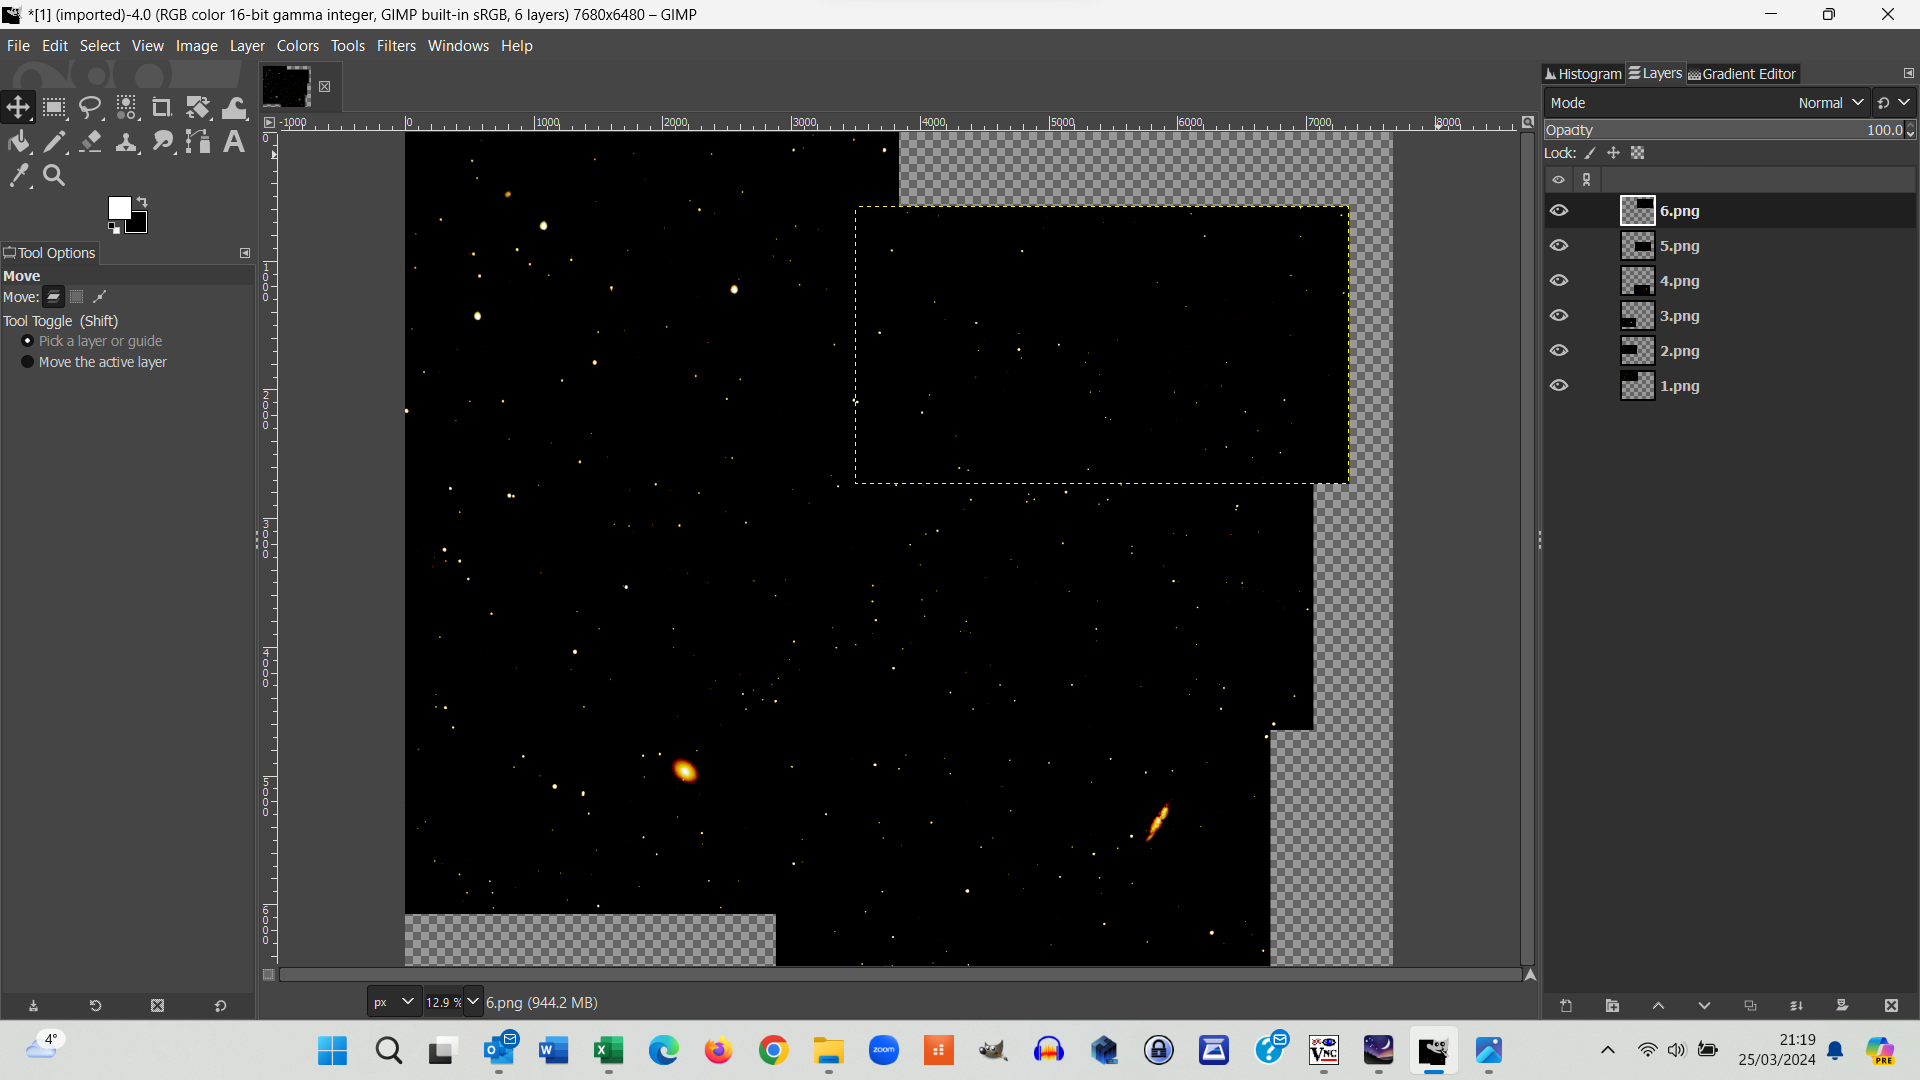Set Move mode to selection
The width and height of the screenshot is (1920, 1080).
coord(77,297)
